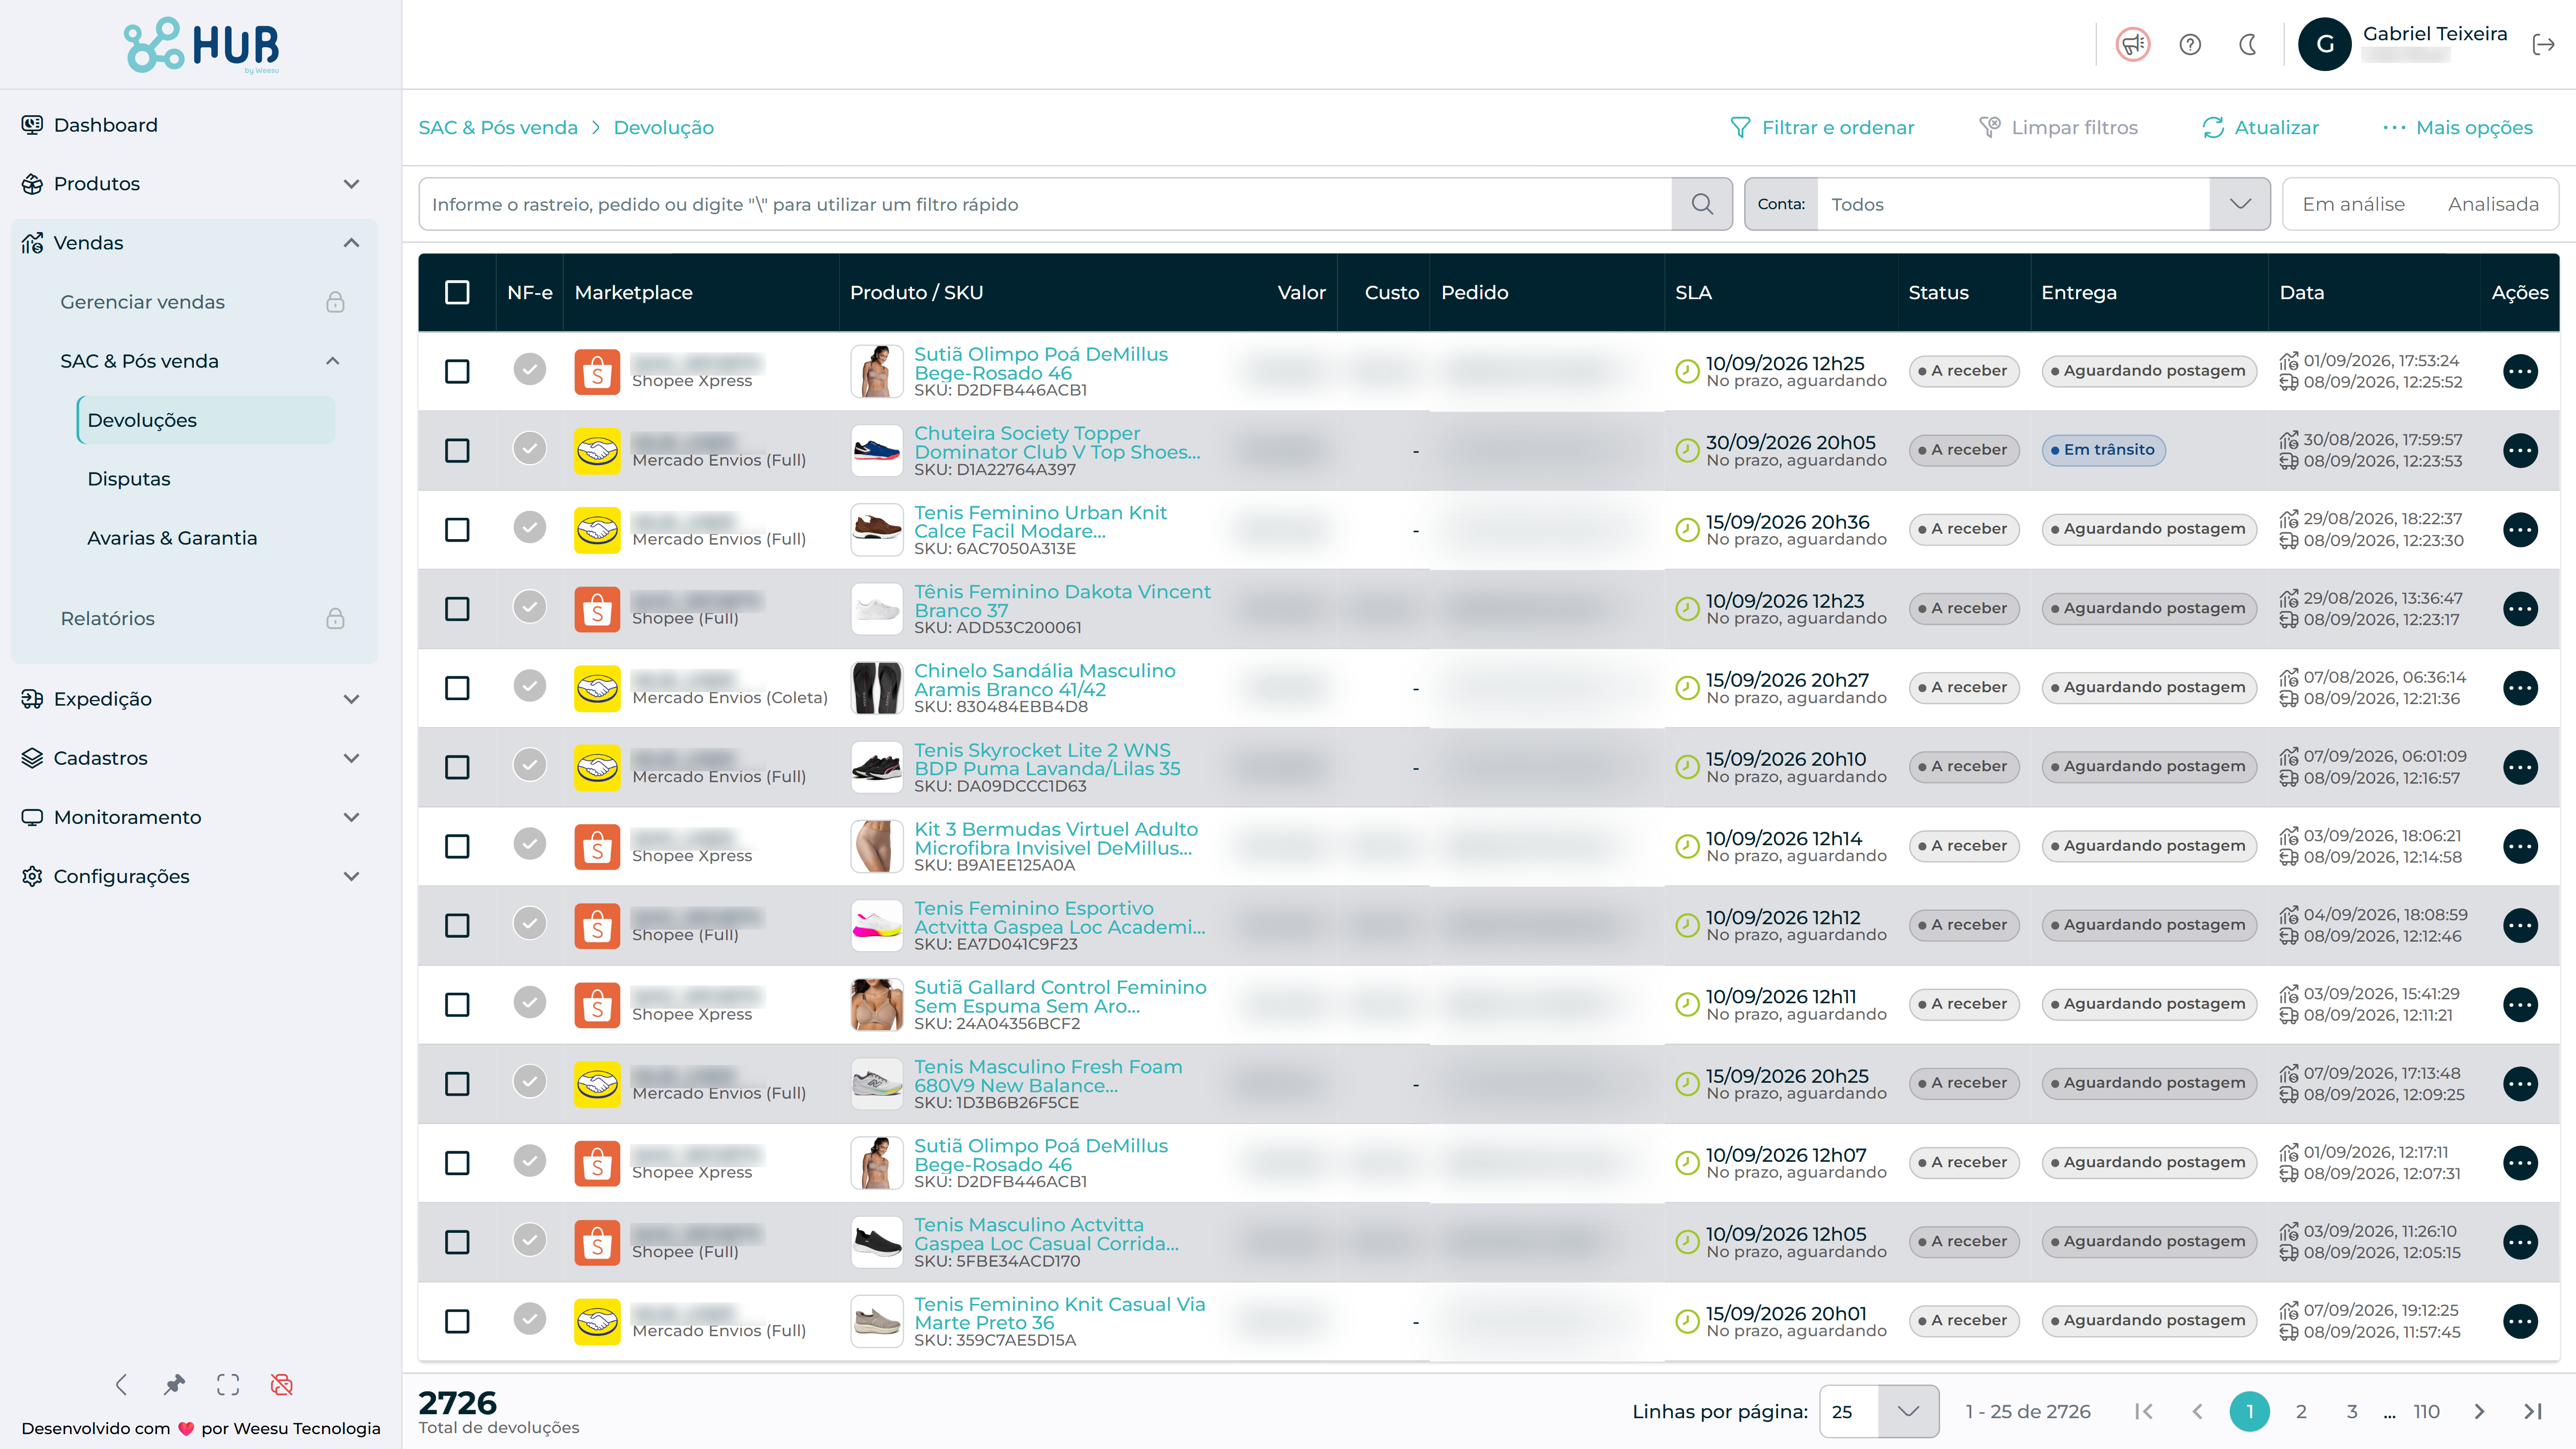This screenshot has height=1449, width=2576.
Task: Click the red privacy icon in sidebar footer
Action: click(x=282, y=1385)
